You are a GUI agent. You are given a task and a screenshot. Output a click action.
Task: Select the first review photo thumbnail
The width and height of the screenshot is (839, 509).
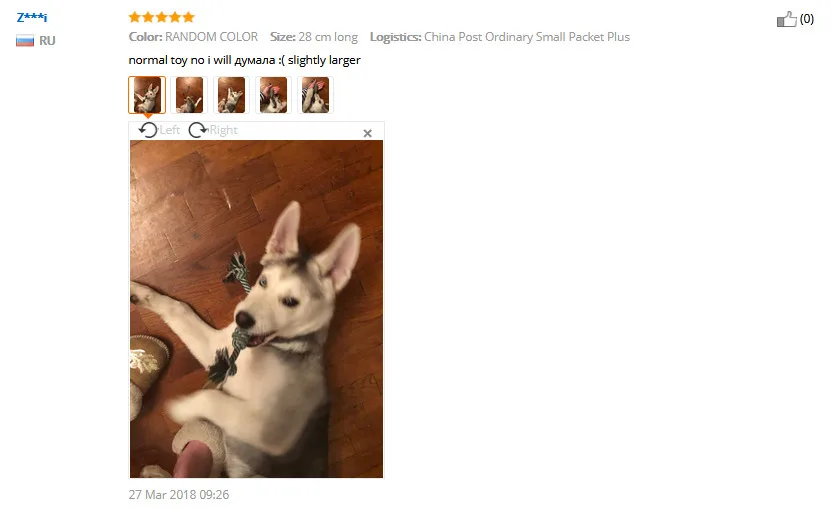(x=147, y=95)
